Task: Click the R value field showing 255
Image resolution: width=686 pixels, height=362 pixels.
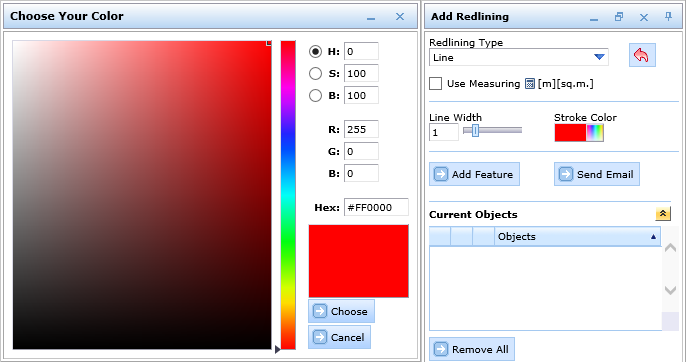Action: [x=361, y=129]
